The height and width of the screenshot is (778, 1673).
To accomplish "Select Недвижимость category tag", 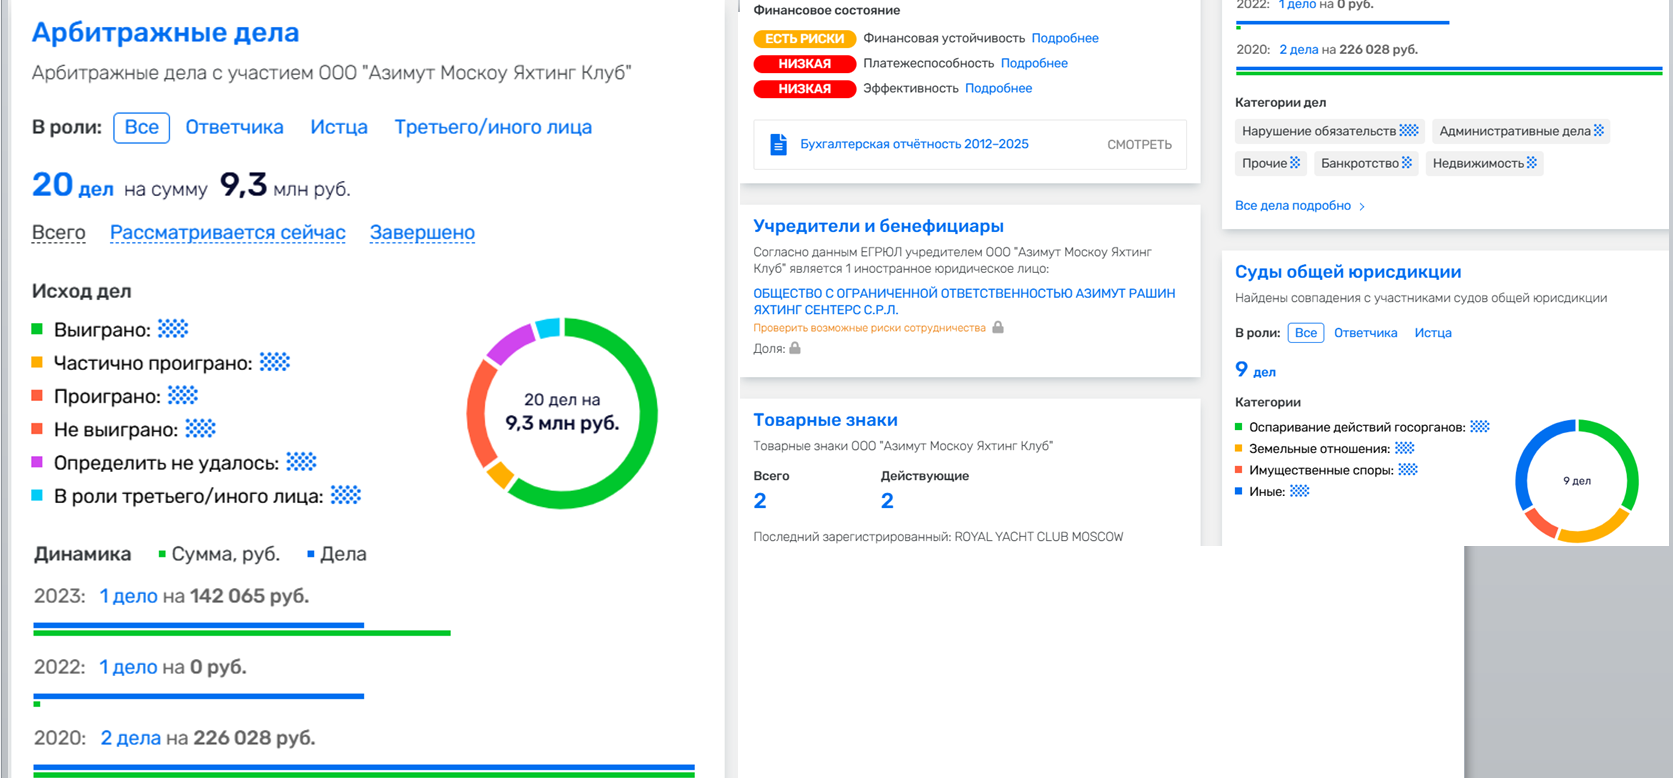I will point(1485,163).
